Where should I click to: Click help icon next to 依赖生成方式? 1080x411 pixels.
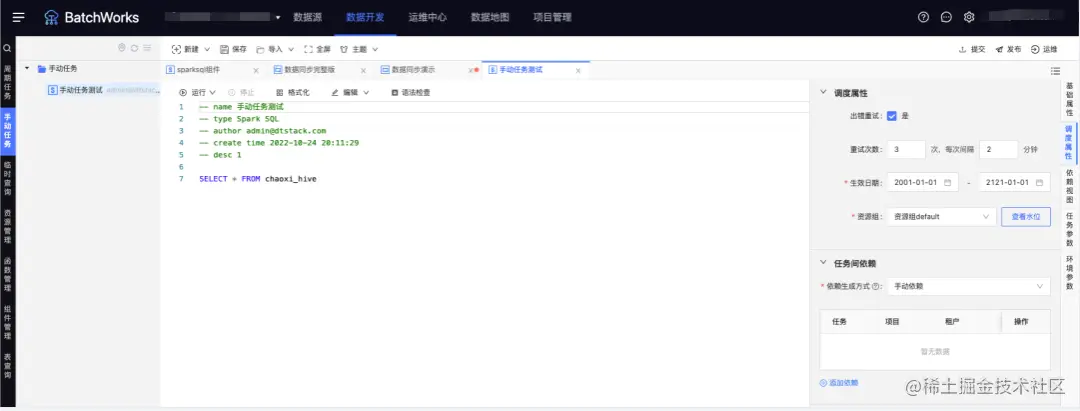pos(875,286)
